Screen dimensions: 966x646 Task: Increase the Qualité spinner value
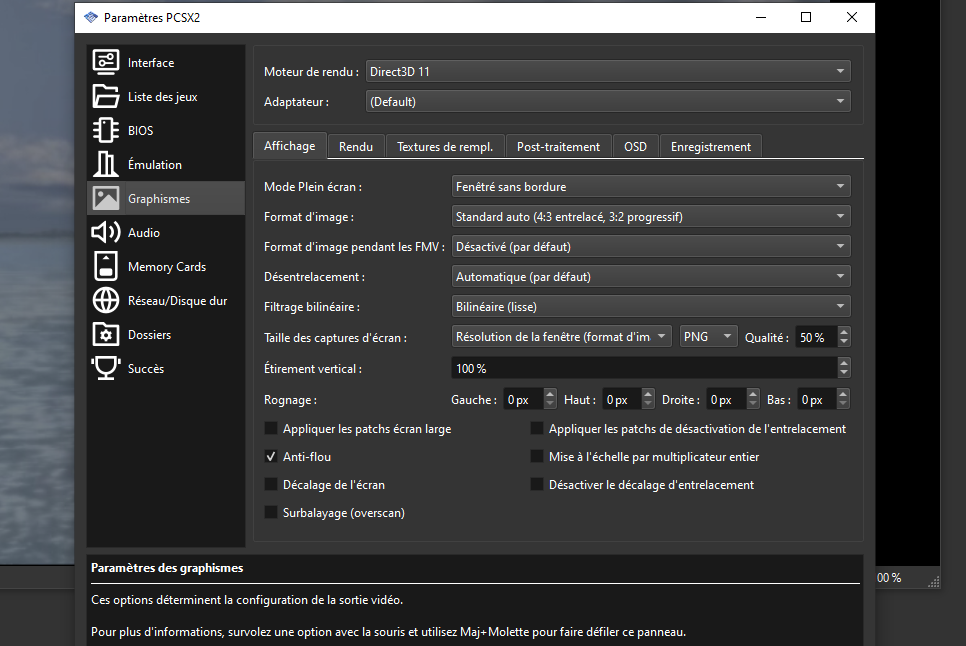click(x=844, y=332)
